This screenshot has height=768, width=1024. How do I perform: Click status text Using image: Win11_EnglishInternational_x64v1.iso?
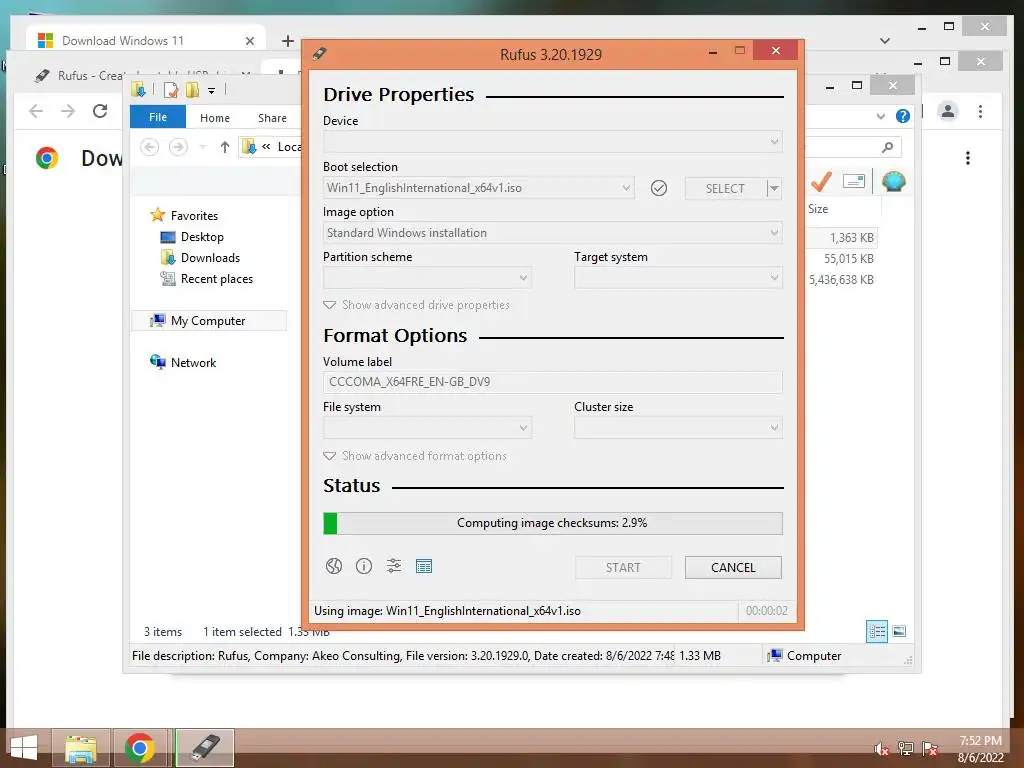[x=447, y=611]
